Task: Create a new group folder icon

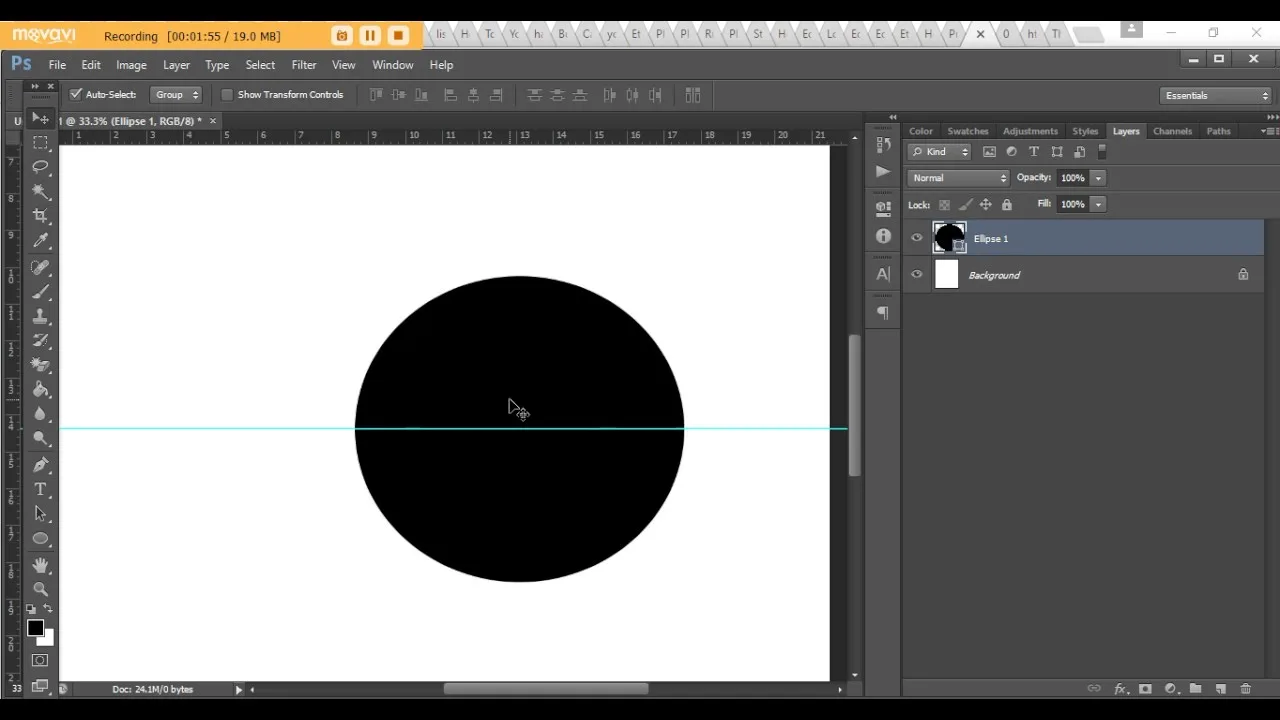Action: point(1195,689)
